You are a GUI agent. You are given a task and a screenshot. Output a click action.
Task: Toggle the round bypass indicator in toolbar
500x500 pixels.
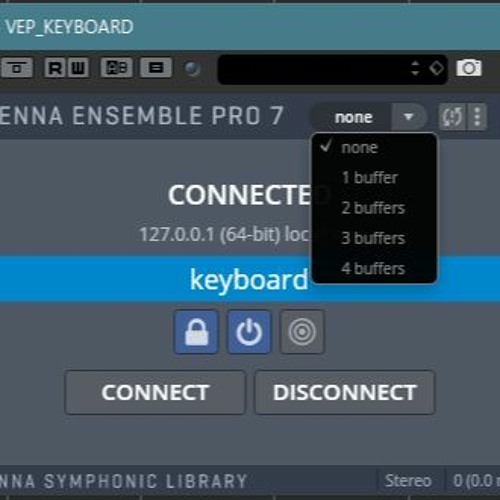pos(192,68)
